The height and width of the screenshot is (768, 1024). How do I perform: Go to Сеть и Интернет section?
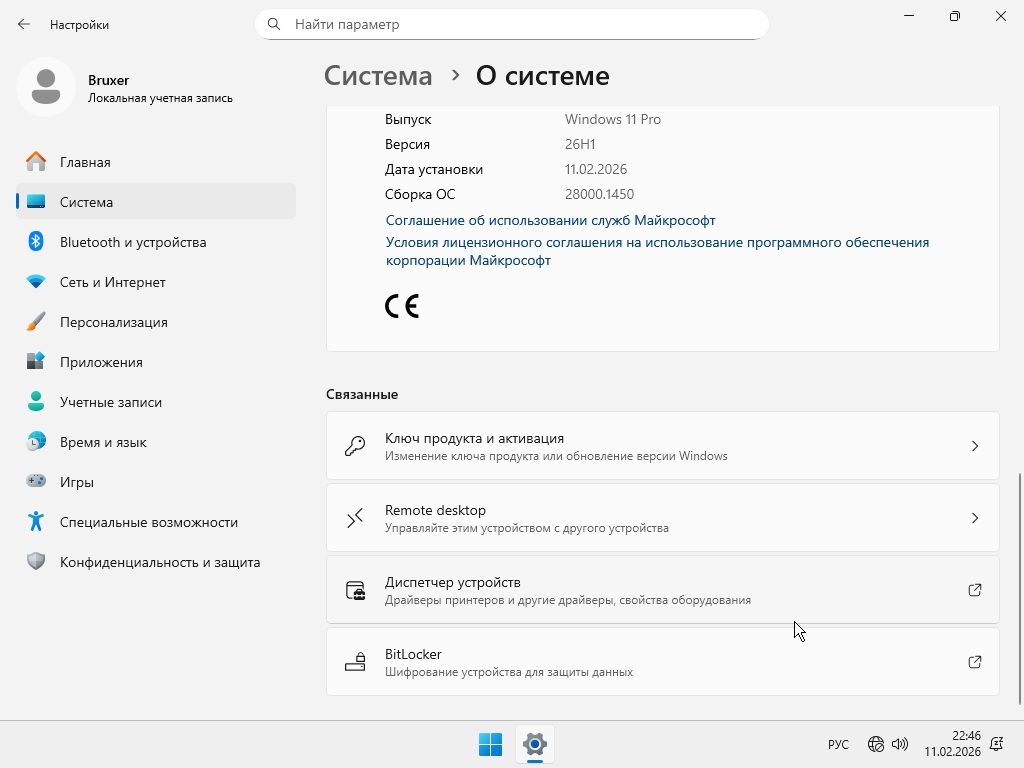[156, 282]
